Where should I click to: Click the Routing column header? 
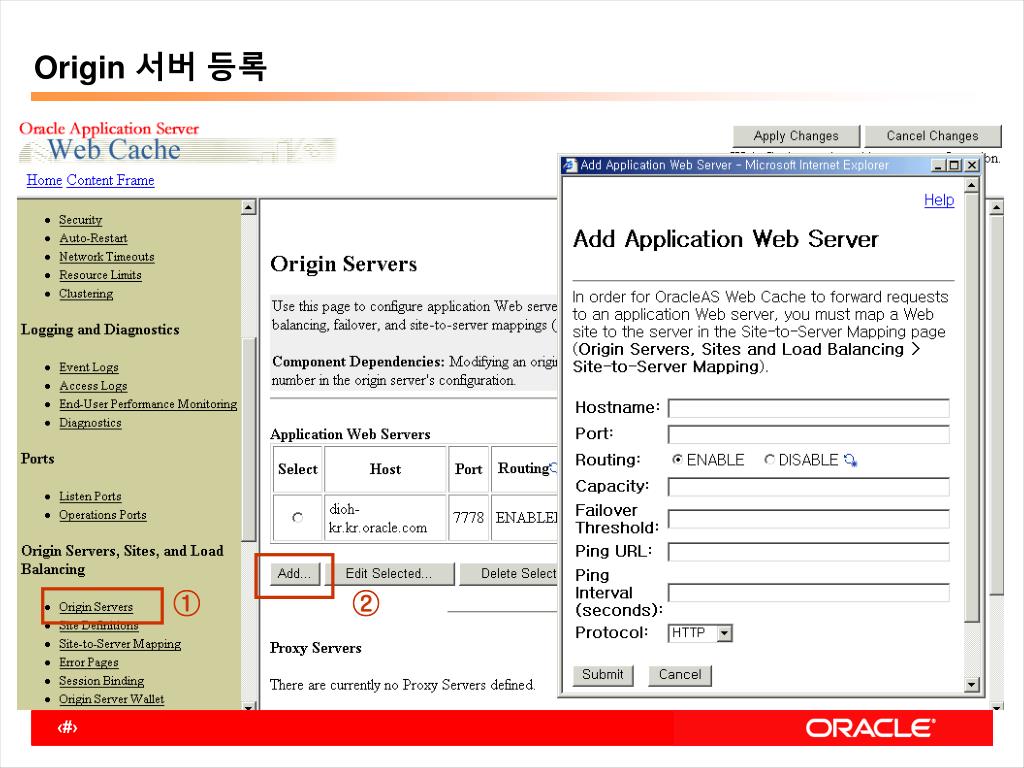pyautogui.click(x=524, y=469)
